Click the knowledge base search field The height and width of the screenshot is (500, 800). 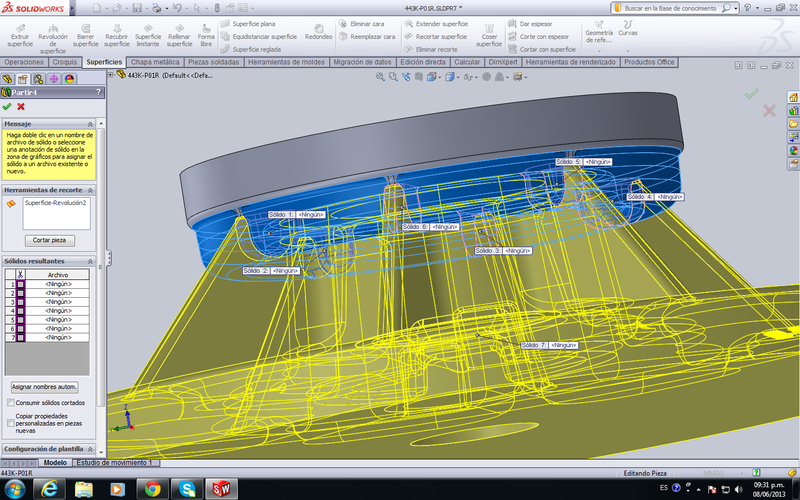click(x=670, y=7)
